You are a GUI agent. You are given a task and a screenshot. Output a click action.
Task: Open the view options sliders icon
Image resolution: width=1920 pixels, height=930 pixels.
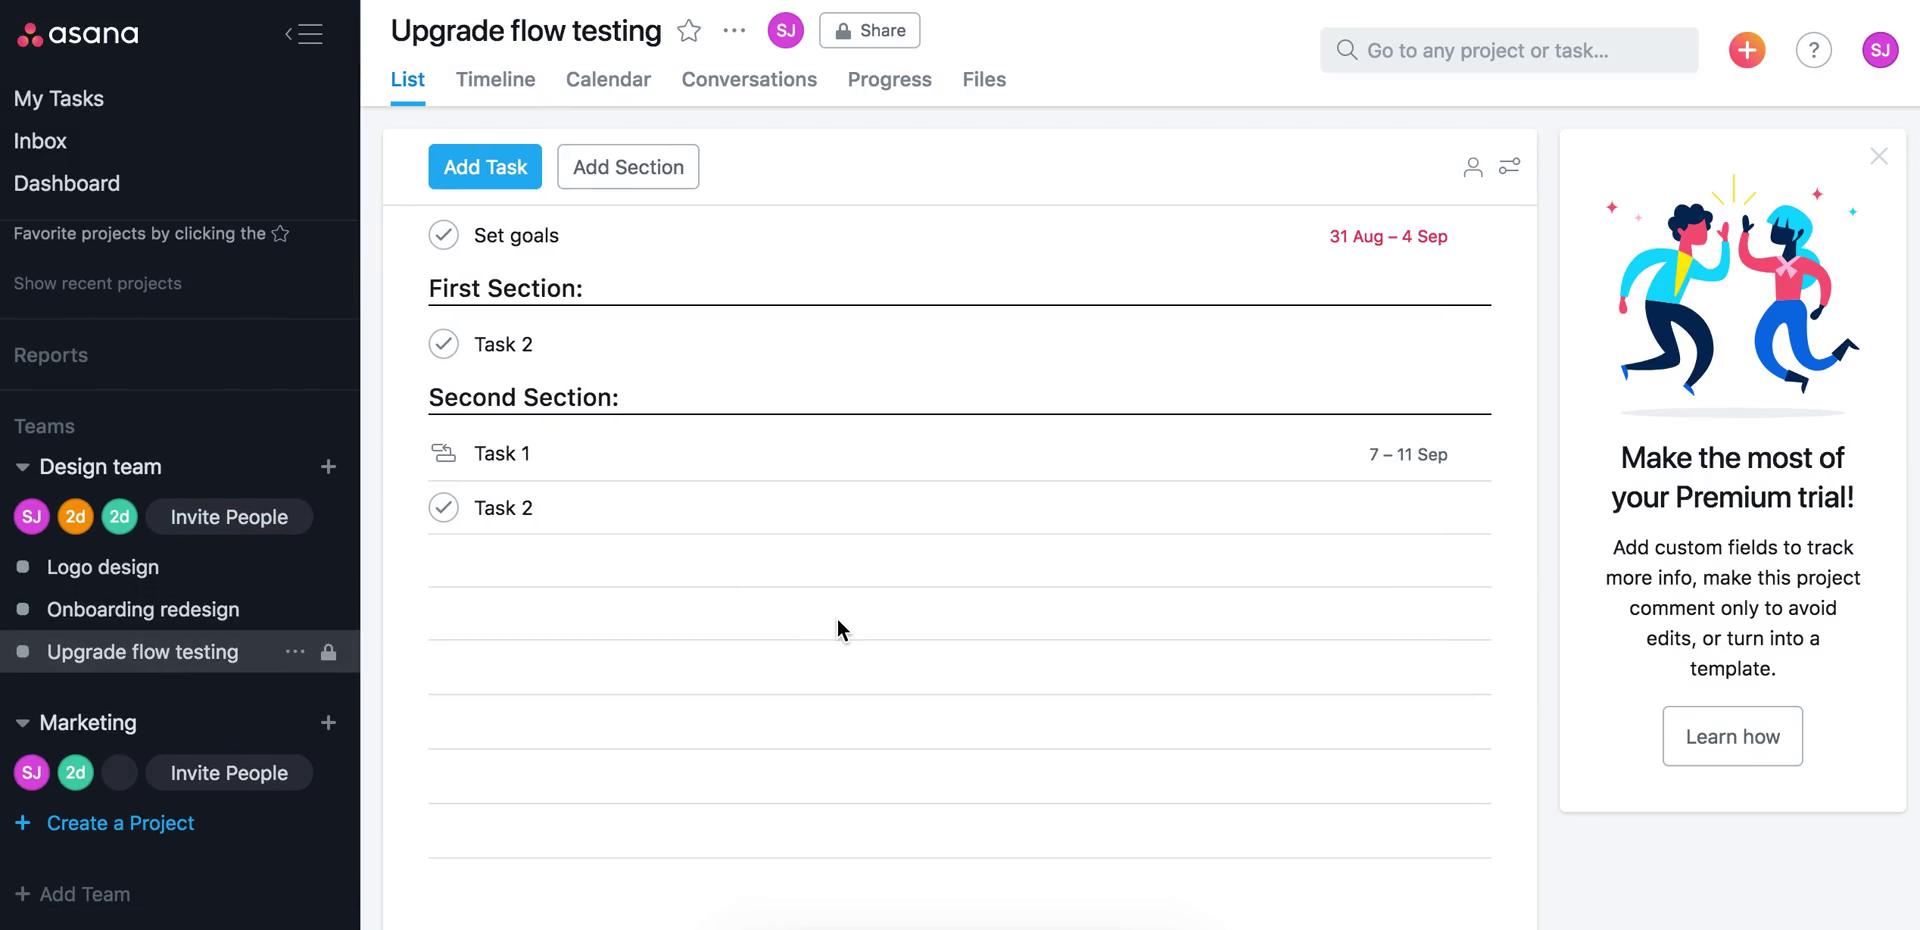1509,166
